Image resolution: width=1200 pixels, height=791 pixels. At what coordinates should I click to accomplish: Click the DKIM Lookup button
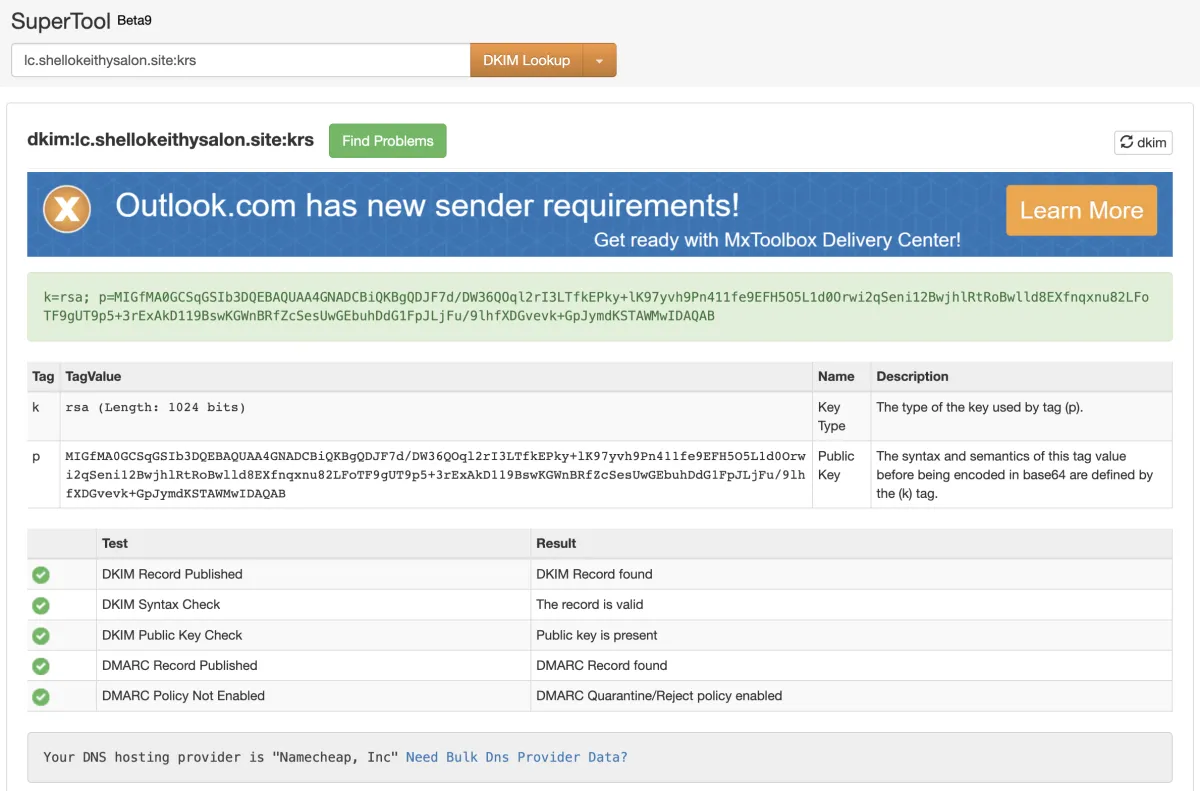(526, 60)
